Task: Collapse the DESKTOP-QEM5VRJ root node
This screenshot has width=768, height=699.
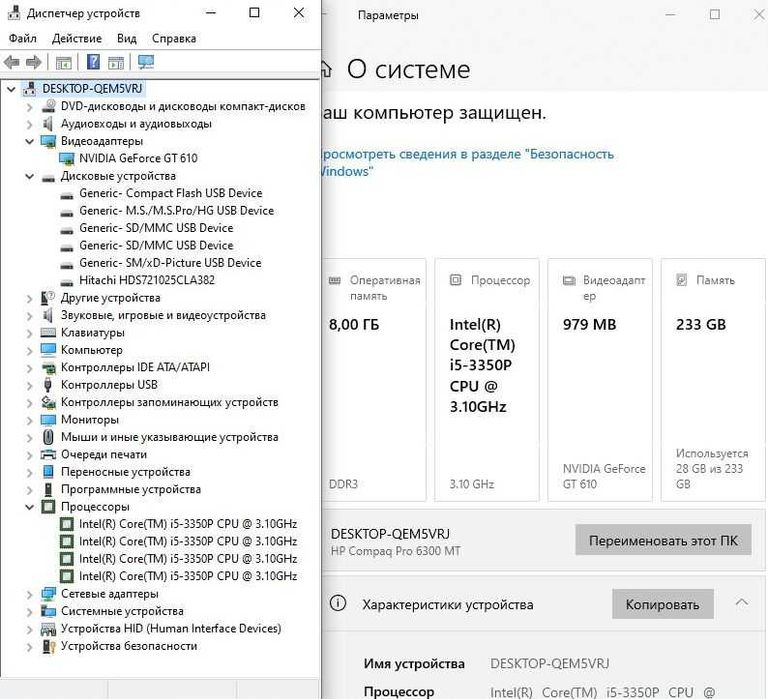Action: (11, 89)
